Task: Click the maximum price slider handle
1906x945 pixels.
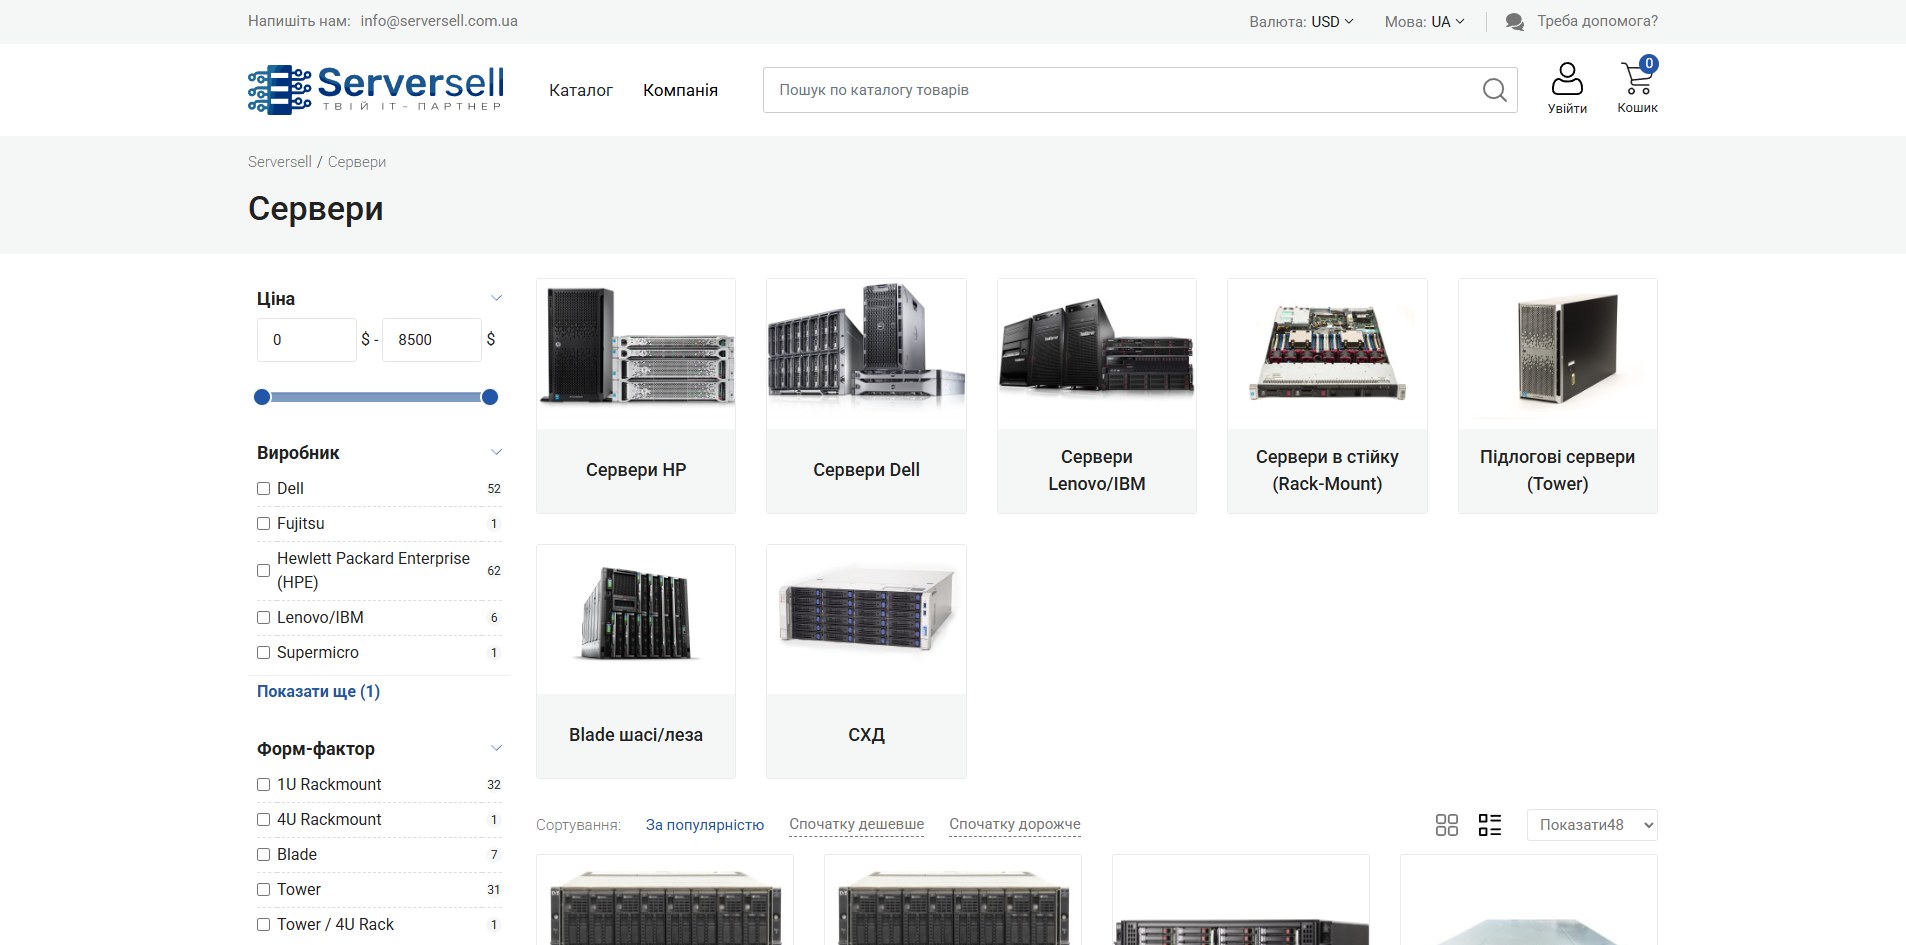Action: coord(490,397)
